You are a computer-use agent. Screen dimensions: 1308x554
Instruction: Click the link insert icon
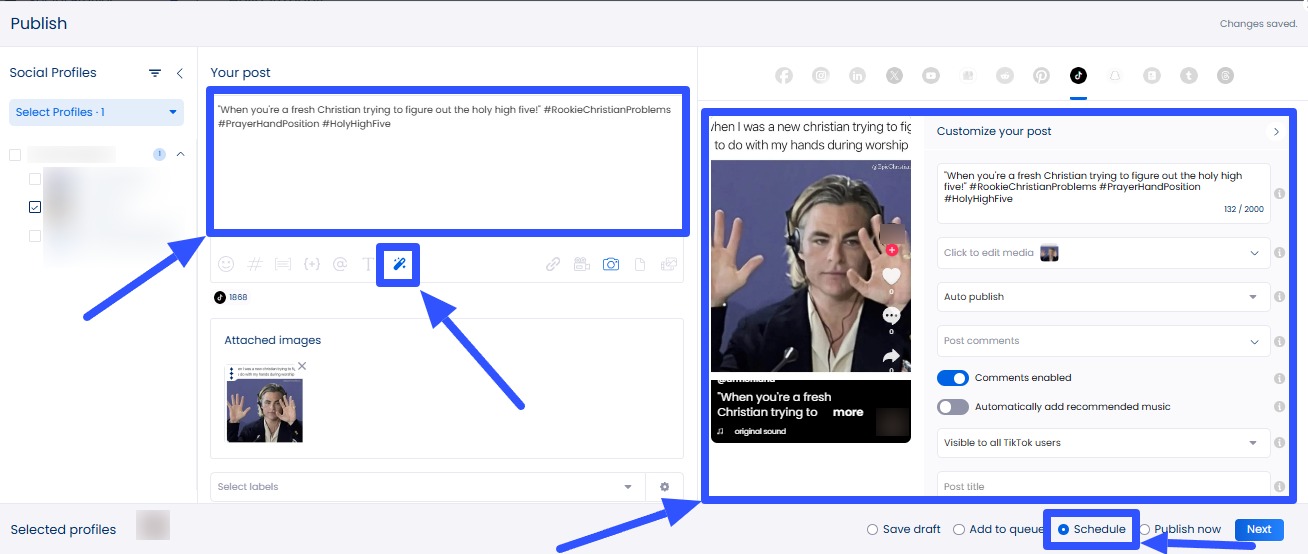(x=553, y=265)
